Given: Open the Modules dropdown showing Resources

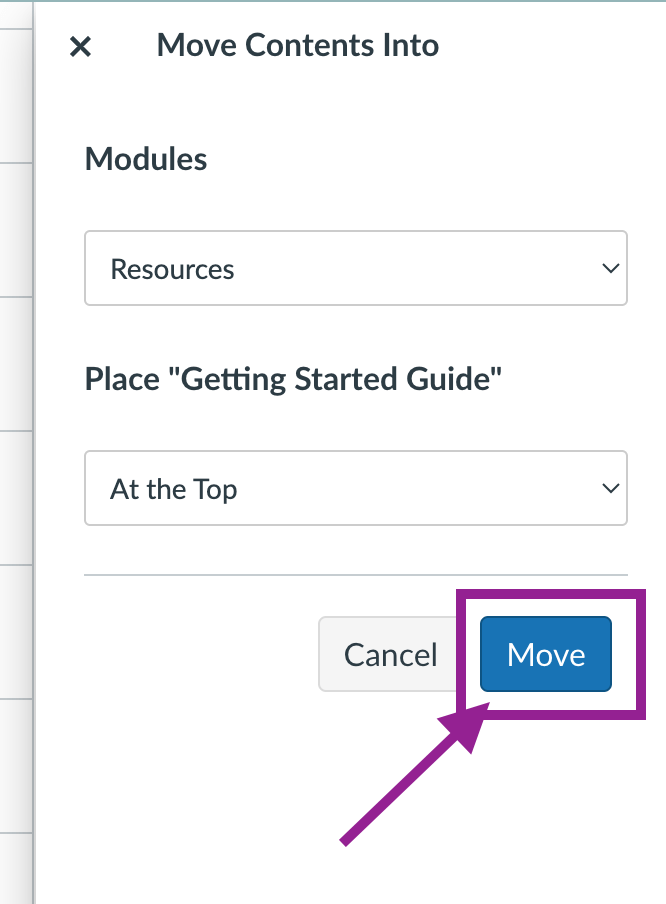Looking at the screenshot, I should [356, 268].
